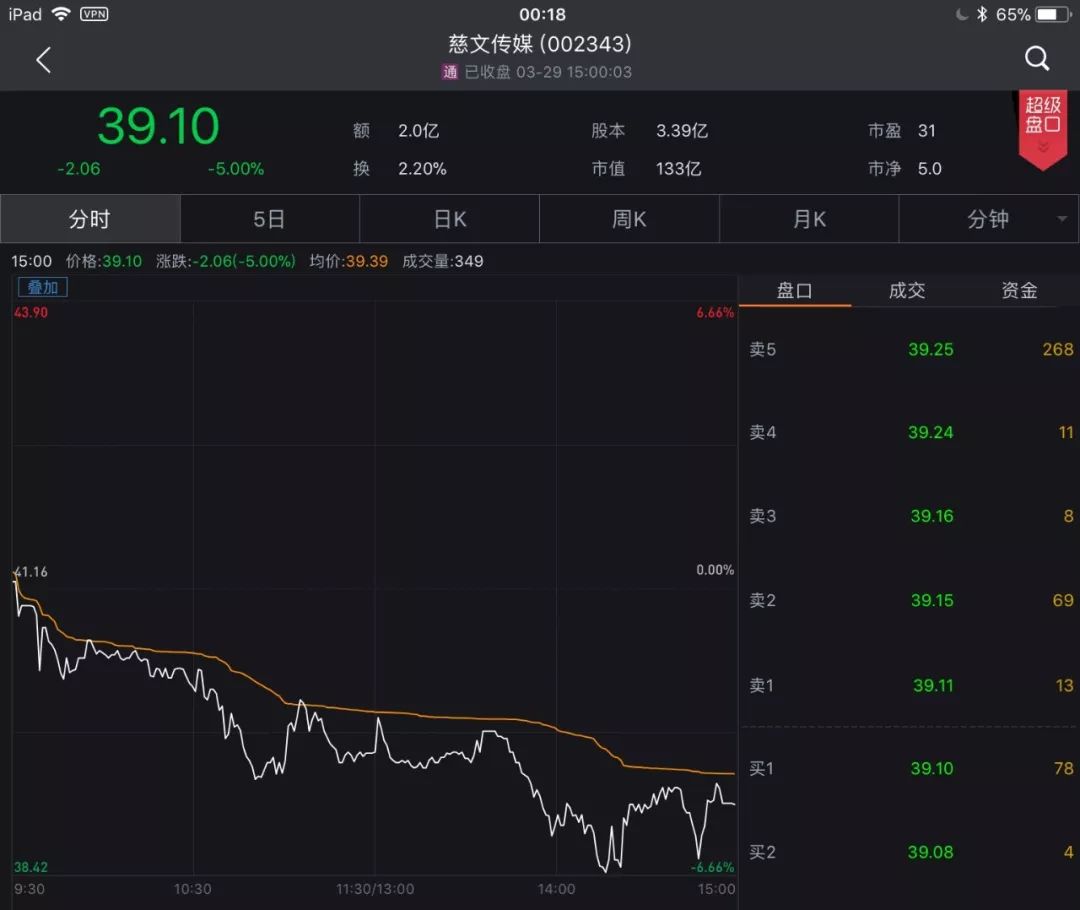Tap the 买1 volume 78
This screenshot has width=1080, height=910.
(x=1063, y=768)
